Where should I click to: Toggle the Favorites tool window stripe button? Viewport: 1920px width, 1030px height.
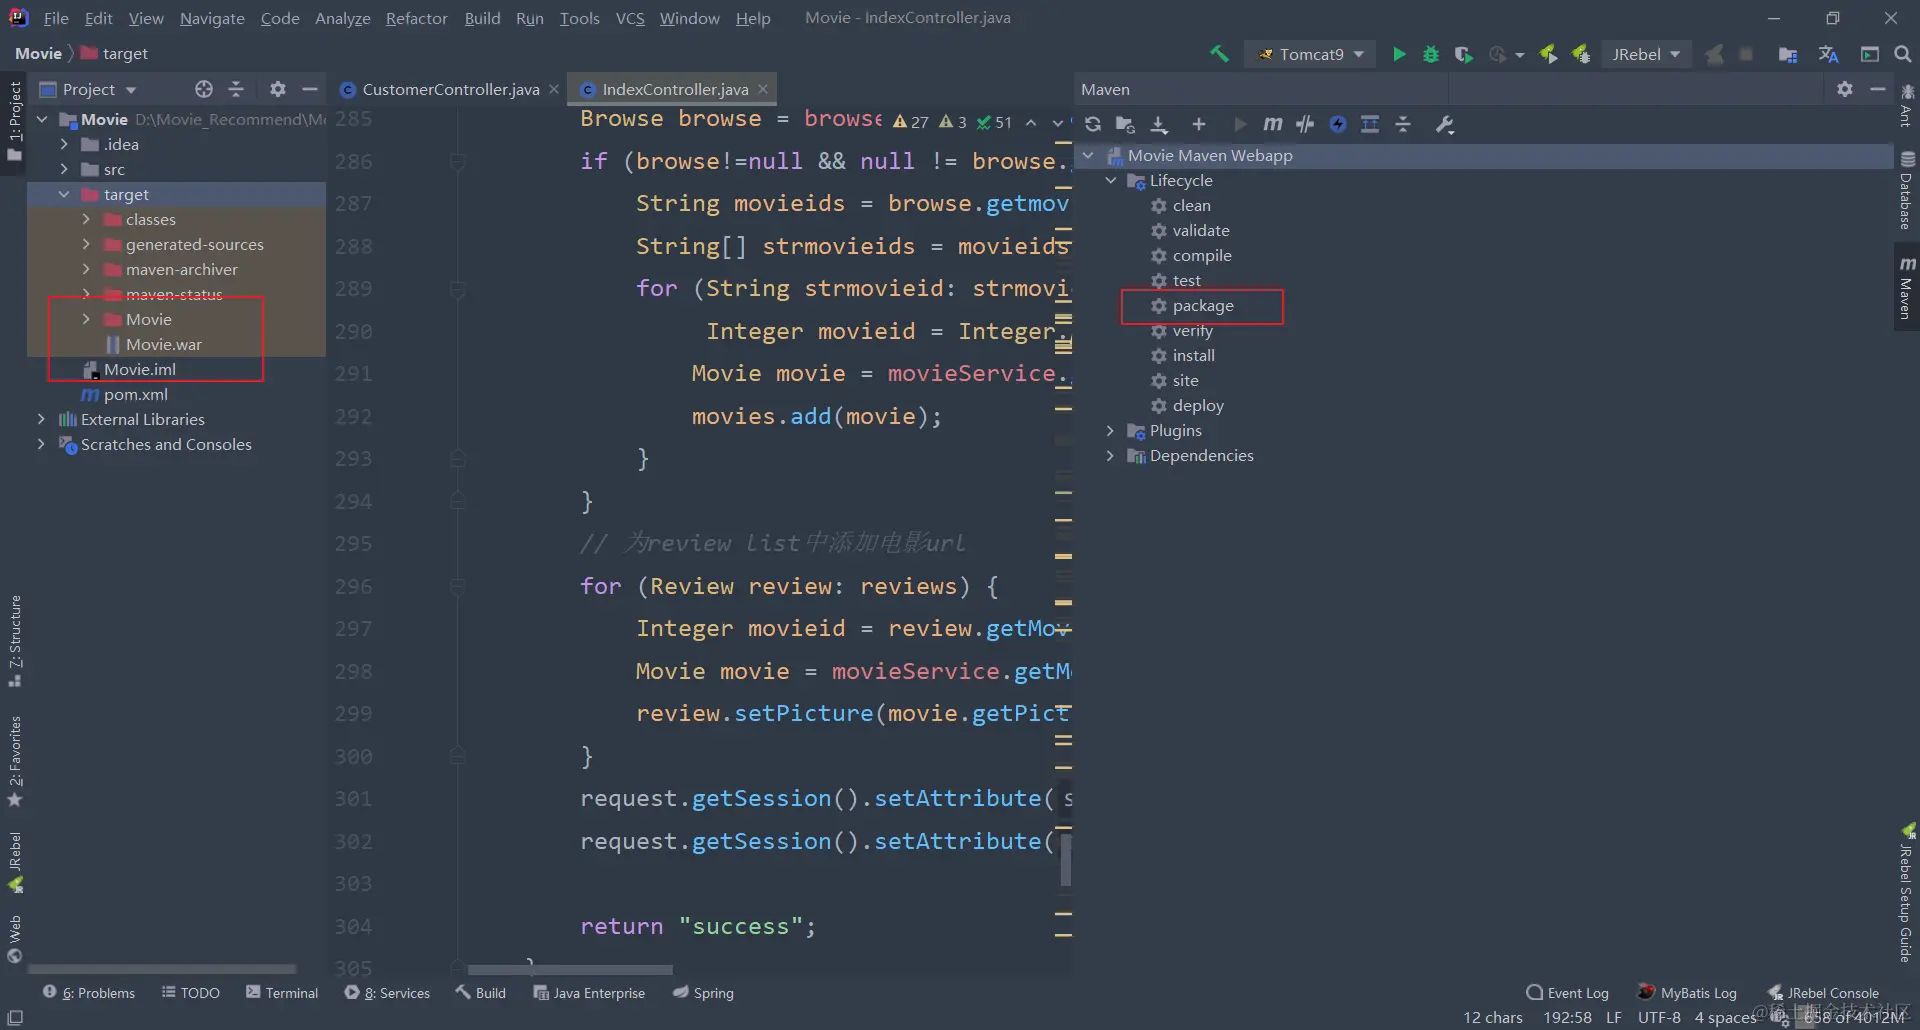click(x=15, y=761)
